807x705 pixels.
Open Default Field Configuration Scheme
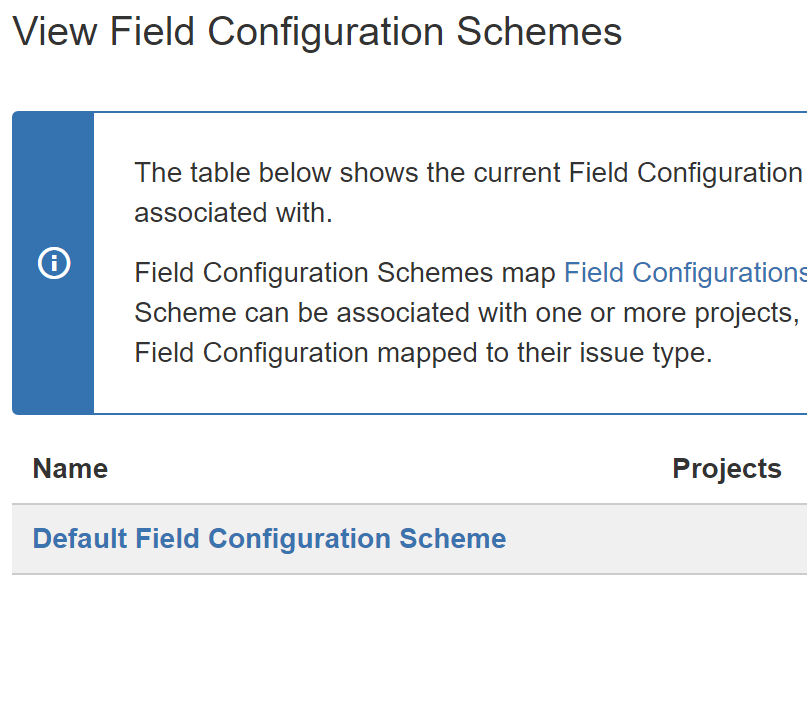pos(269,539)
